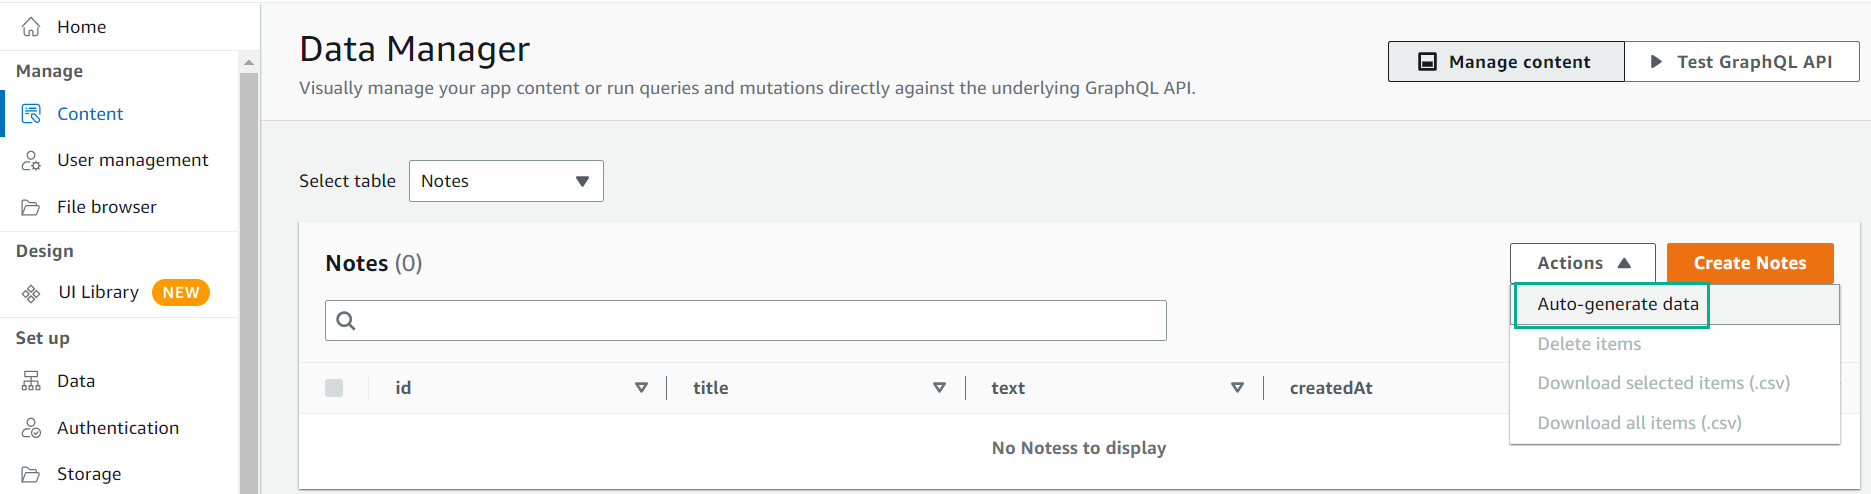
Task: Click the sidebar scrollbar up arrow
Action: pos(249,63)
